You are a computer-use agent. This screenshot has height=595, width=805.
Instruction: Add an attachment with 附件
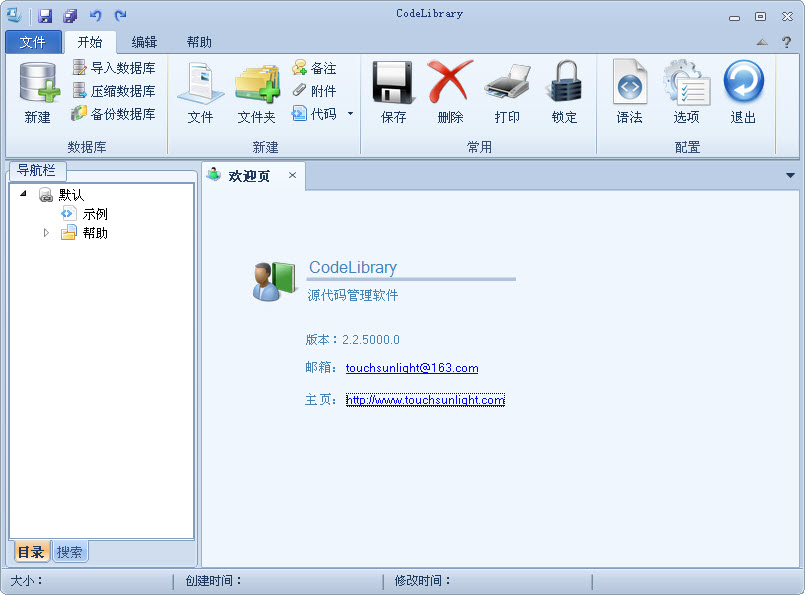click(314, 91)
